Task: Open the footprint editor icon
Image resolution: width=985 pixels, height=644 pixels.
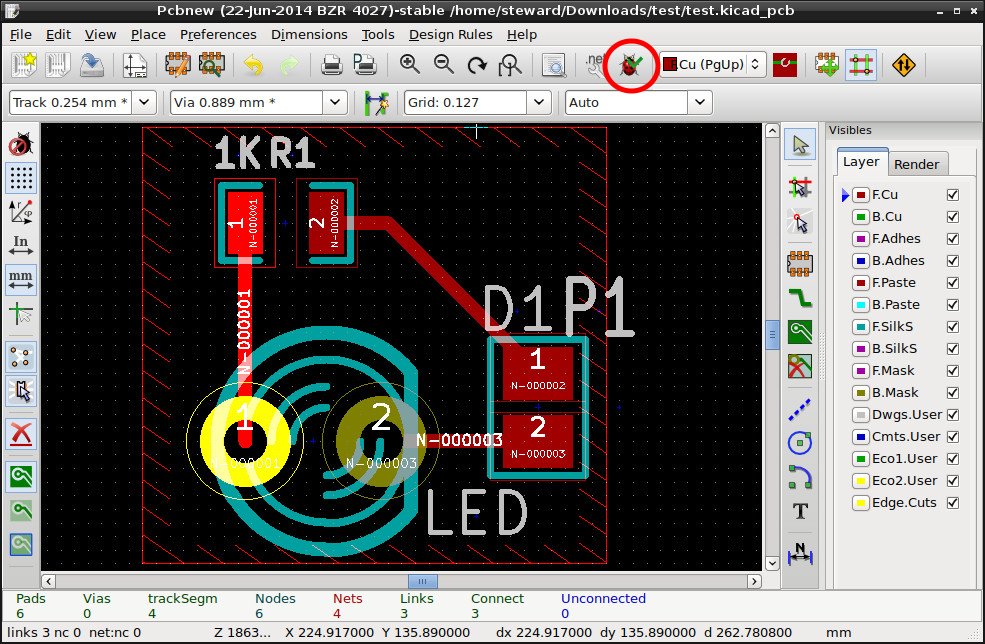Action: [x=178, y=65]
